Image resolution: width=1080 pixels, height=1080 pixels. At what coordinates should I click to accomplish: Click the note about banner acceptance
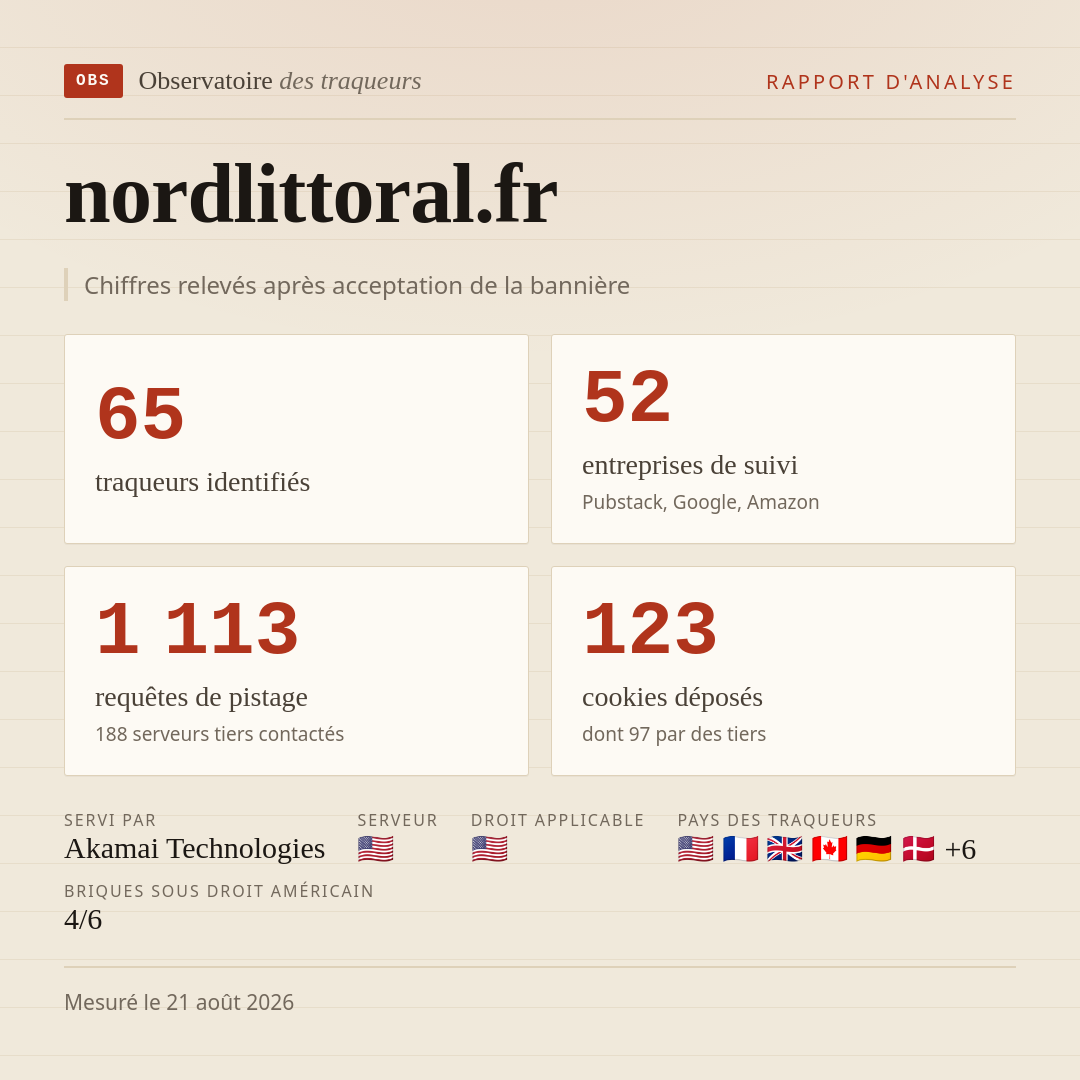pos(357,285)
